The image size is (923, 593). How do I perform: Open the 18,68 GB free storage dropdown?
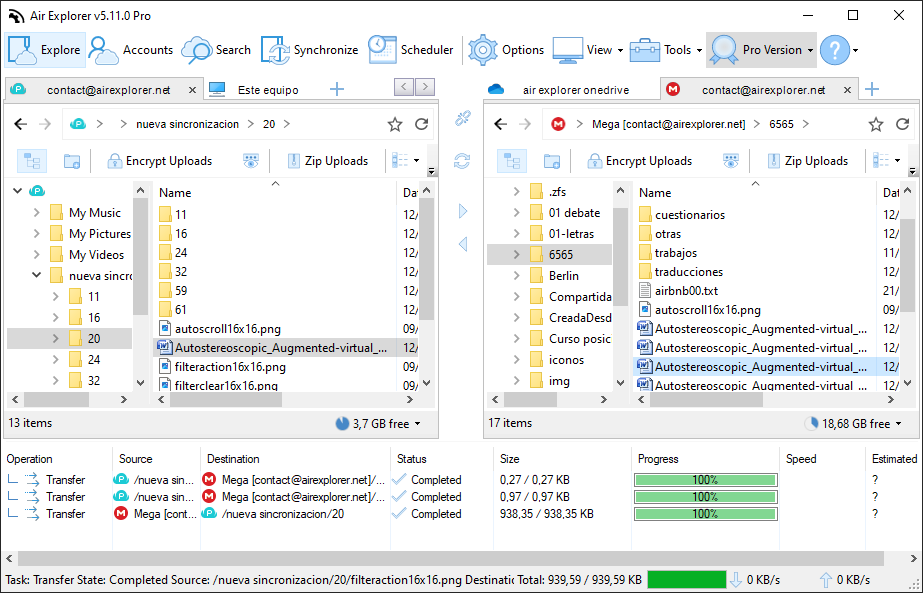[853, 423]
